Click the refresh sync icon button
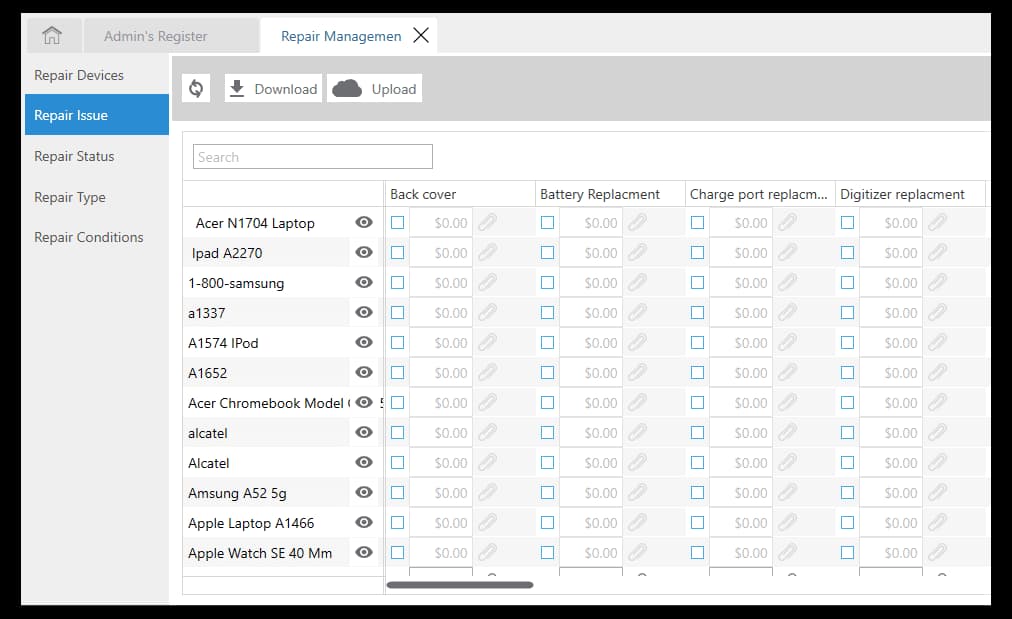Image resolution: width=1012 pixels, height=619 pixels. tap(196, 88)
